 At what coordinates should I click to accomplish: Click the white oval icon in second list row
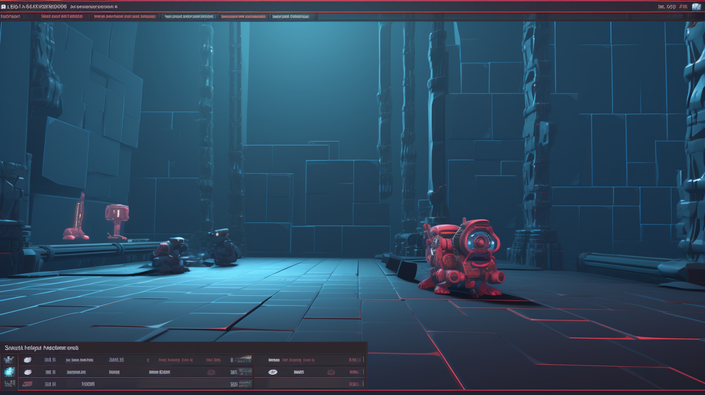(x=27, y=372)
